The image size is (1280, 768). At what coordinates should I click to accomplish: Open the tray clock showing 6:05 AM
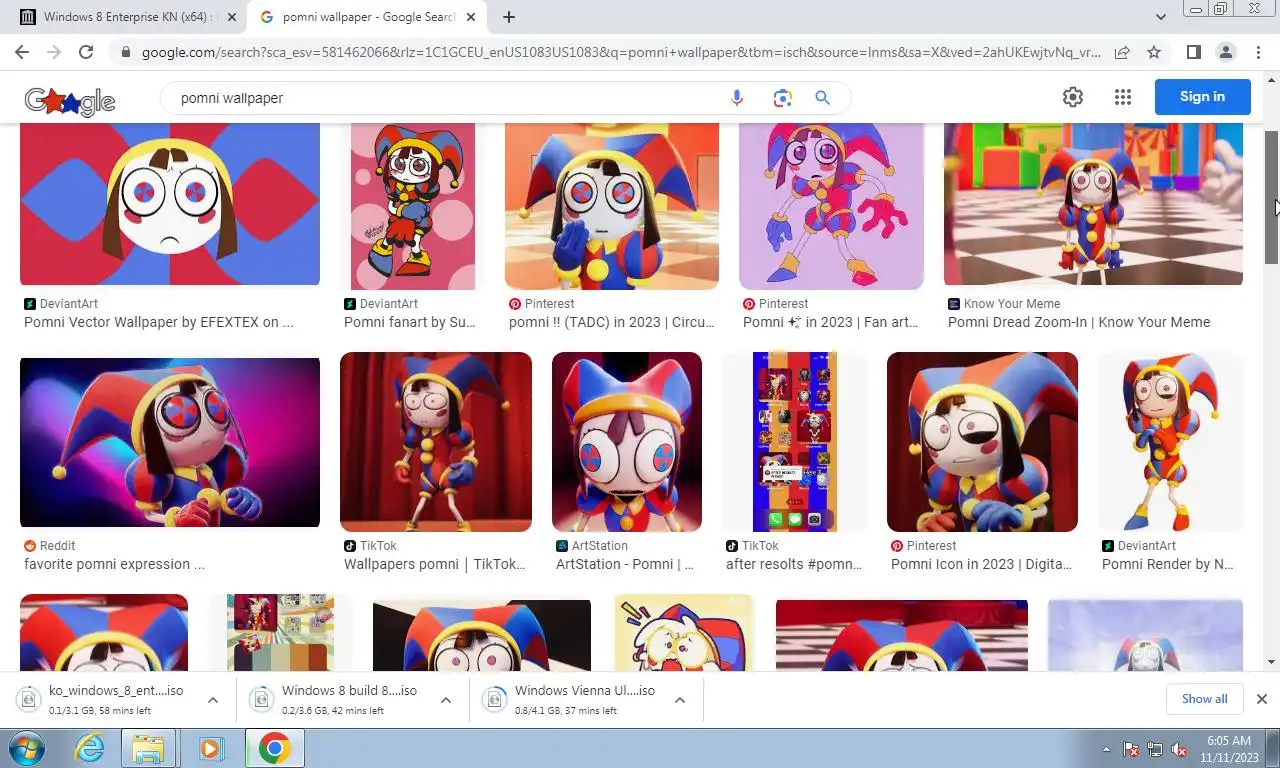(1228, 749)
